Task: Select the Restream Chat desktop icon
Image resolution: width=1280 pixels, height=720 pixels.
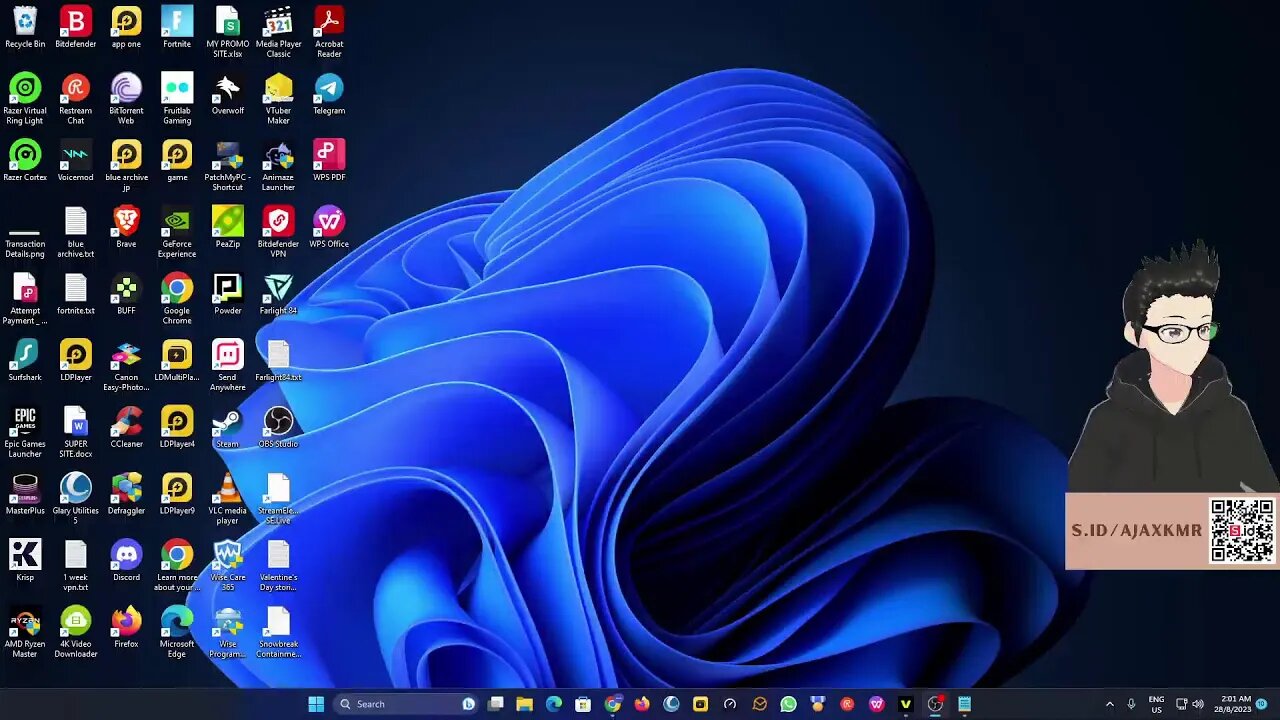Action: pyautogui.click(x=76, y=99)
